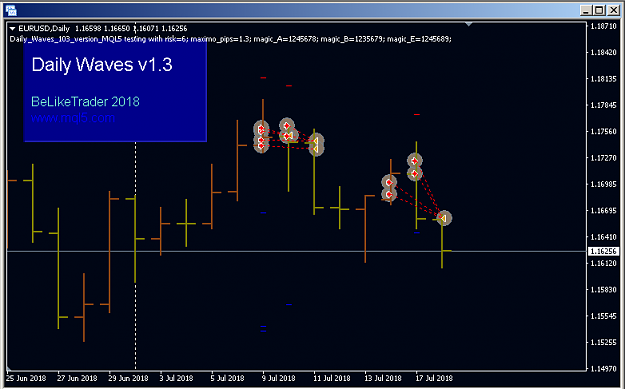Close the chart window

613,10
